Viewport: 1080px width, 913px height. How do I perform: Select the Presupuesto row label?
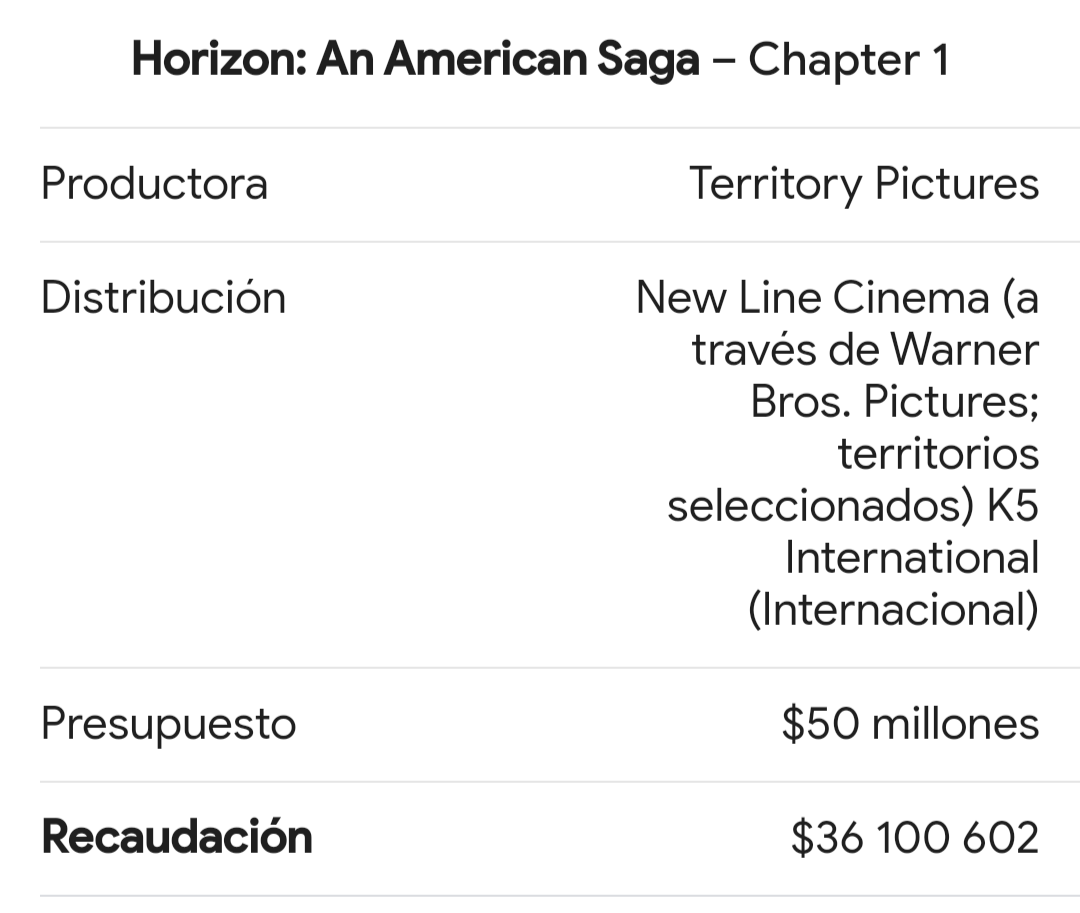(x=169, y=724)
